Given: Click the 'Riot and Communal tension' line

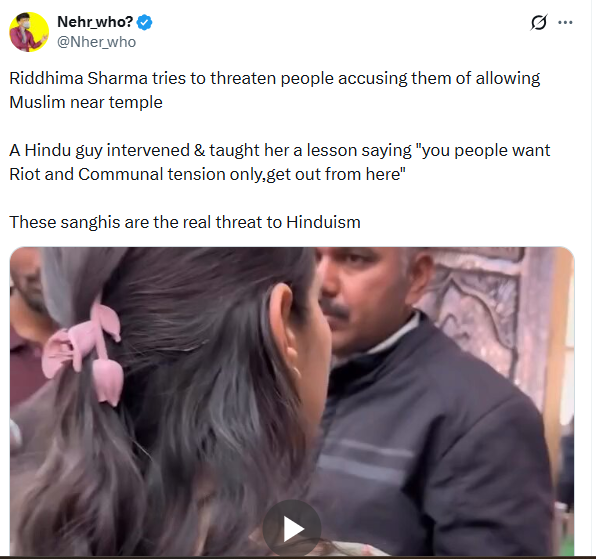Looking at the screenshot, I should pyautogui.click(x=207, y=174).
